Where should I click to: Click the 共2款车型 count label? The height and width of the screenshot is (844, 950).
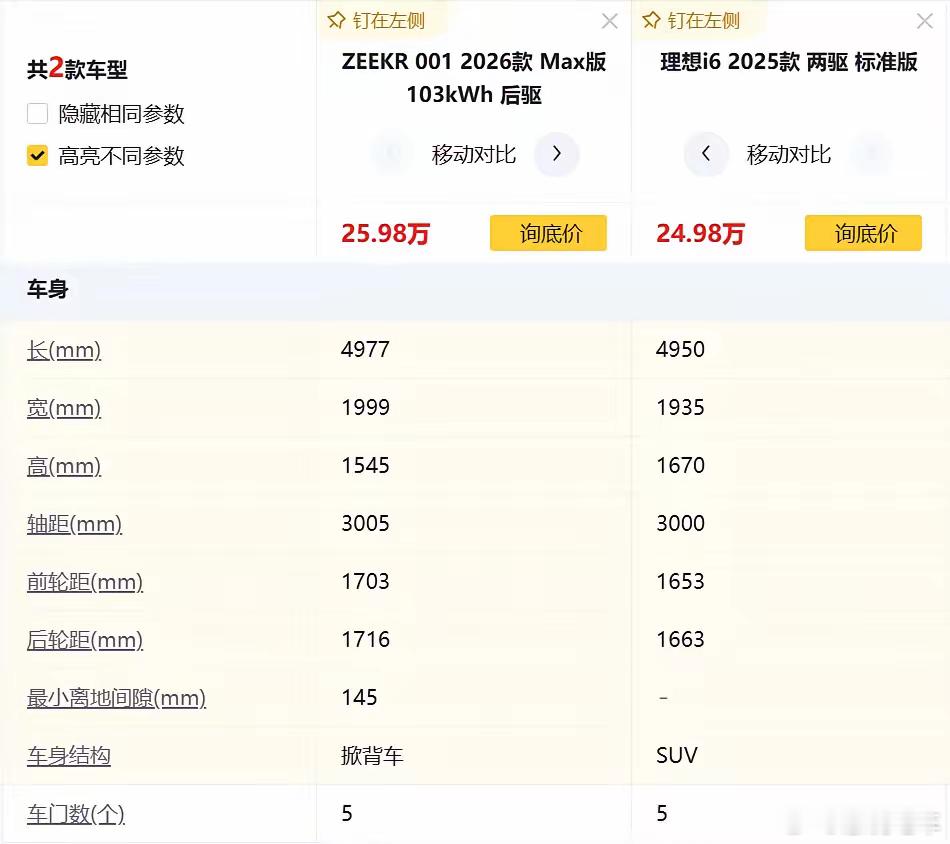coord(77,68)
